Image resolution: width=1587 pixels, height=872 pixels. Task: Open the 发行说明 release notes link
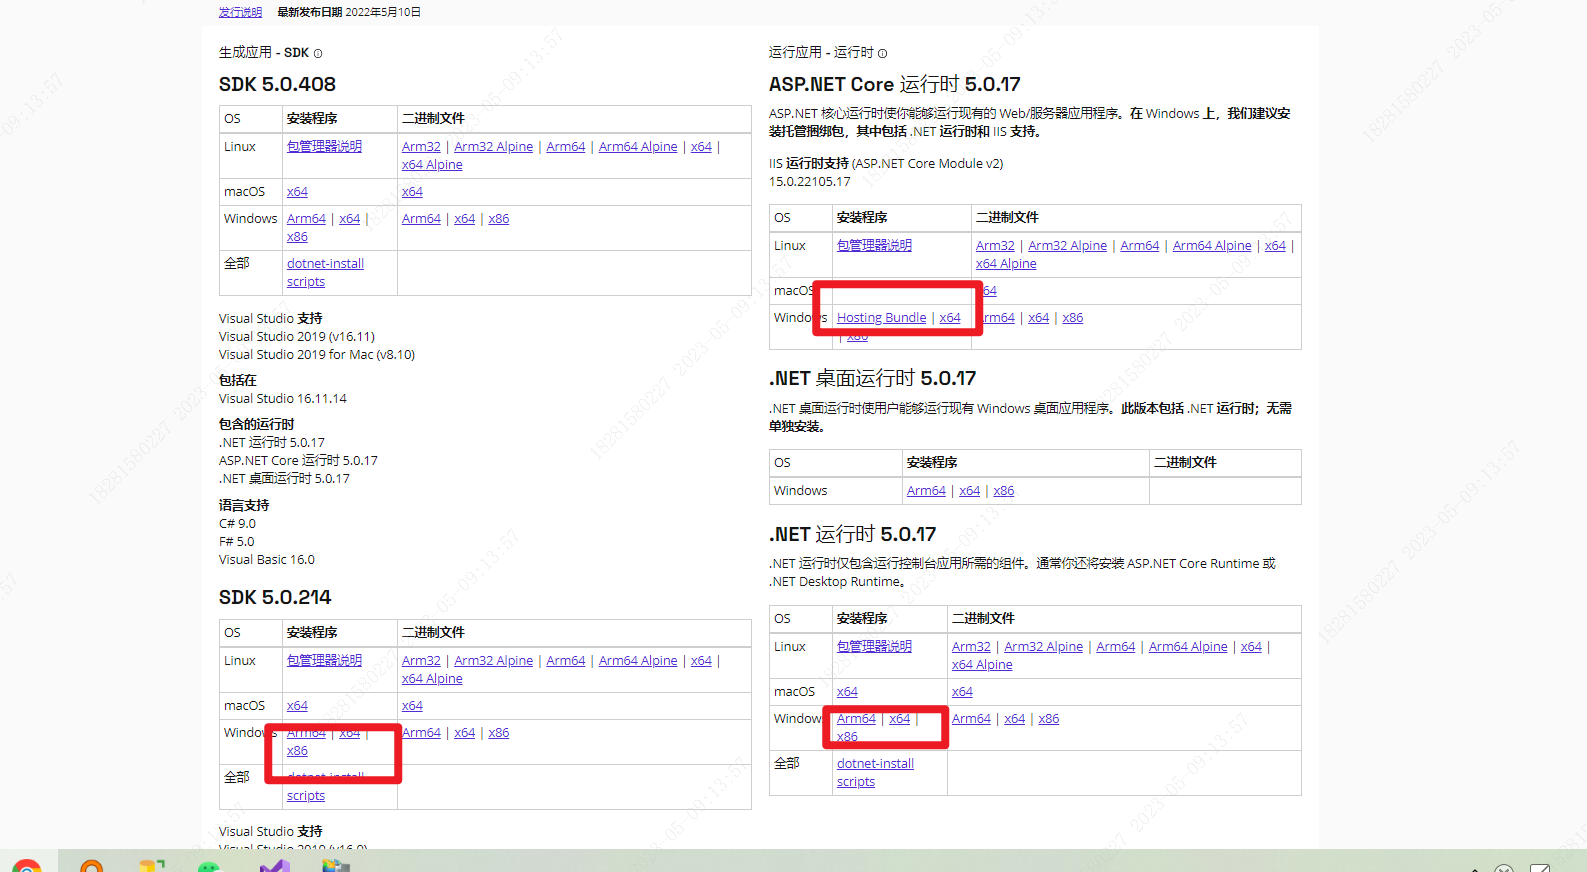[x=240, y=12]
